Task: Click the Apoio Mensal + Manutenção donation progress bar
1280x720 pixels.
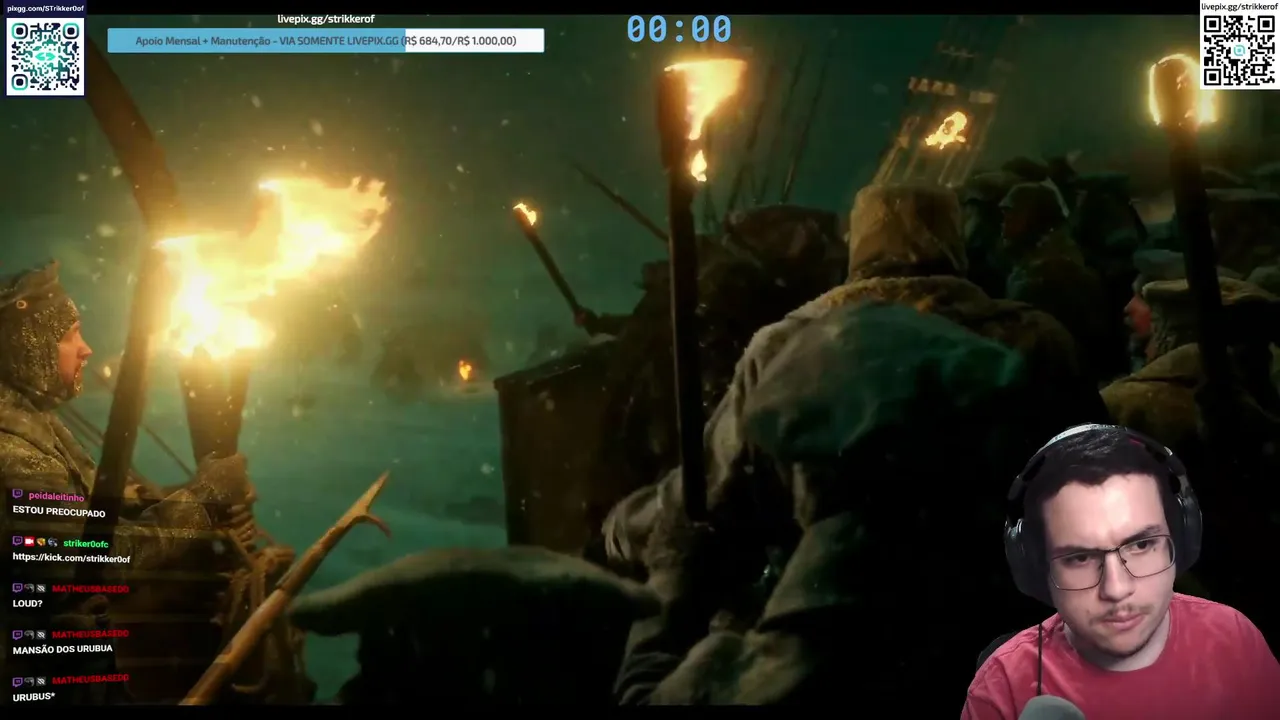Action: 326,41
